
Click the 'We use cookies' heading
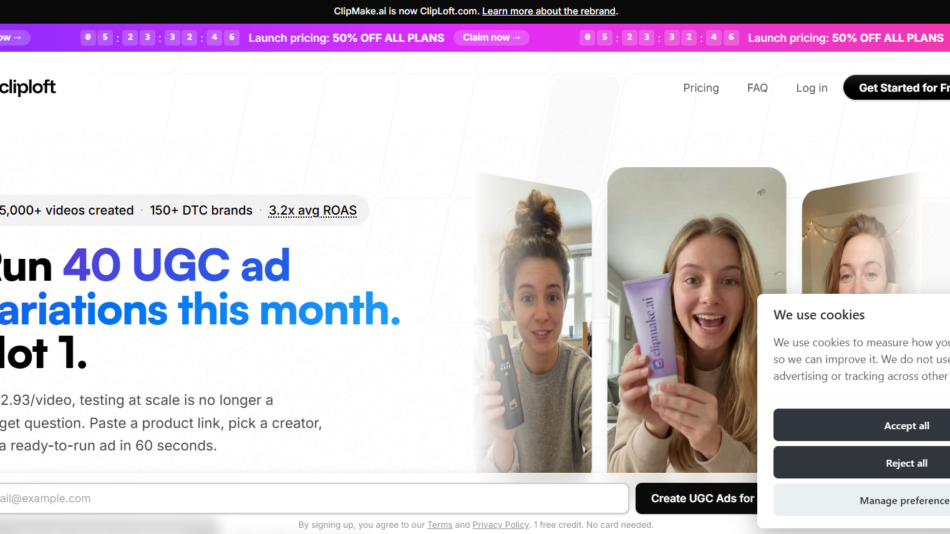click(819, 315)
